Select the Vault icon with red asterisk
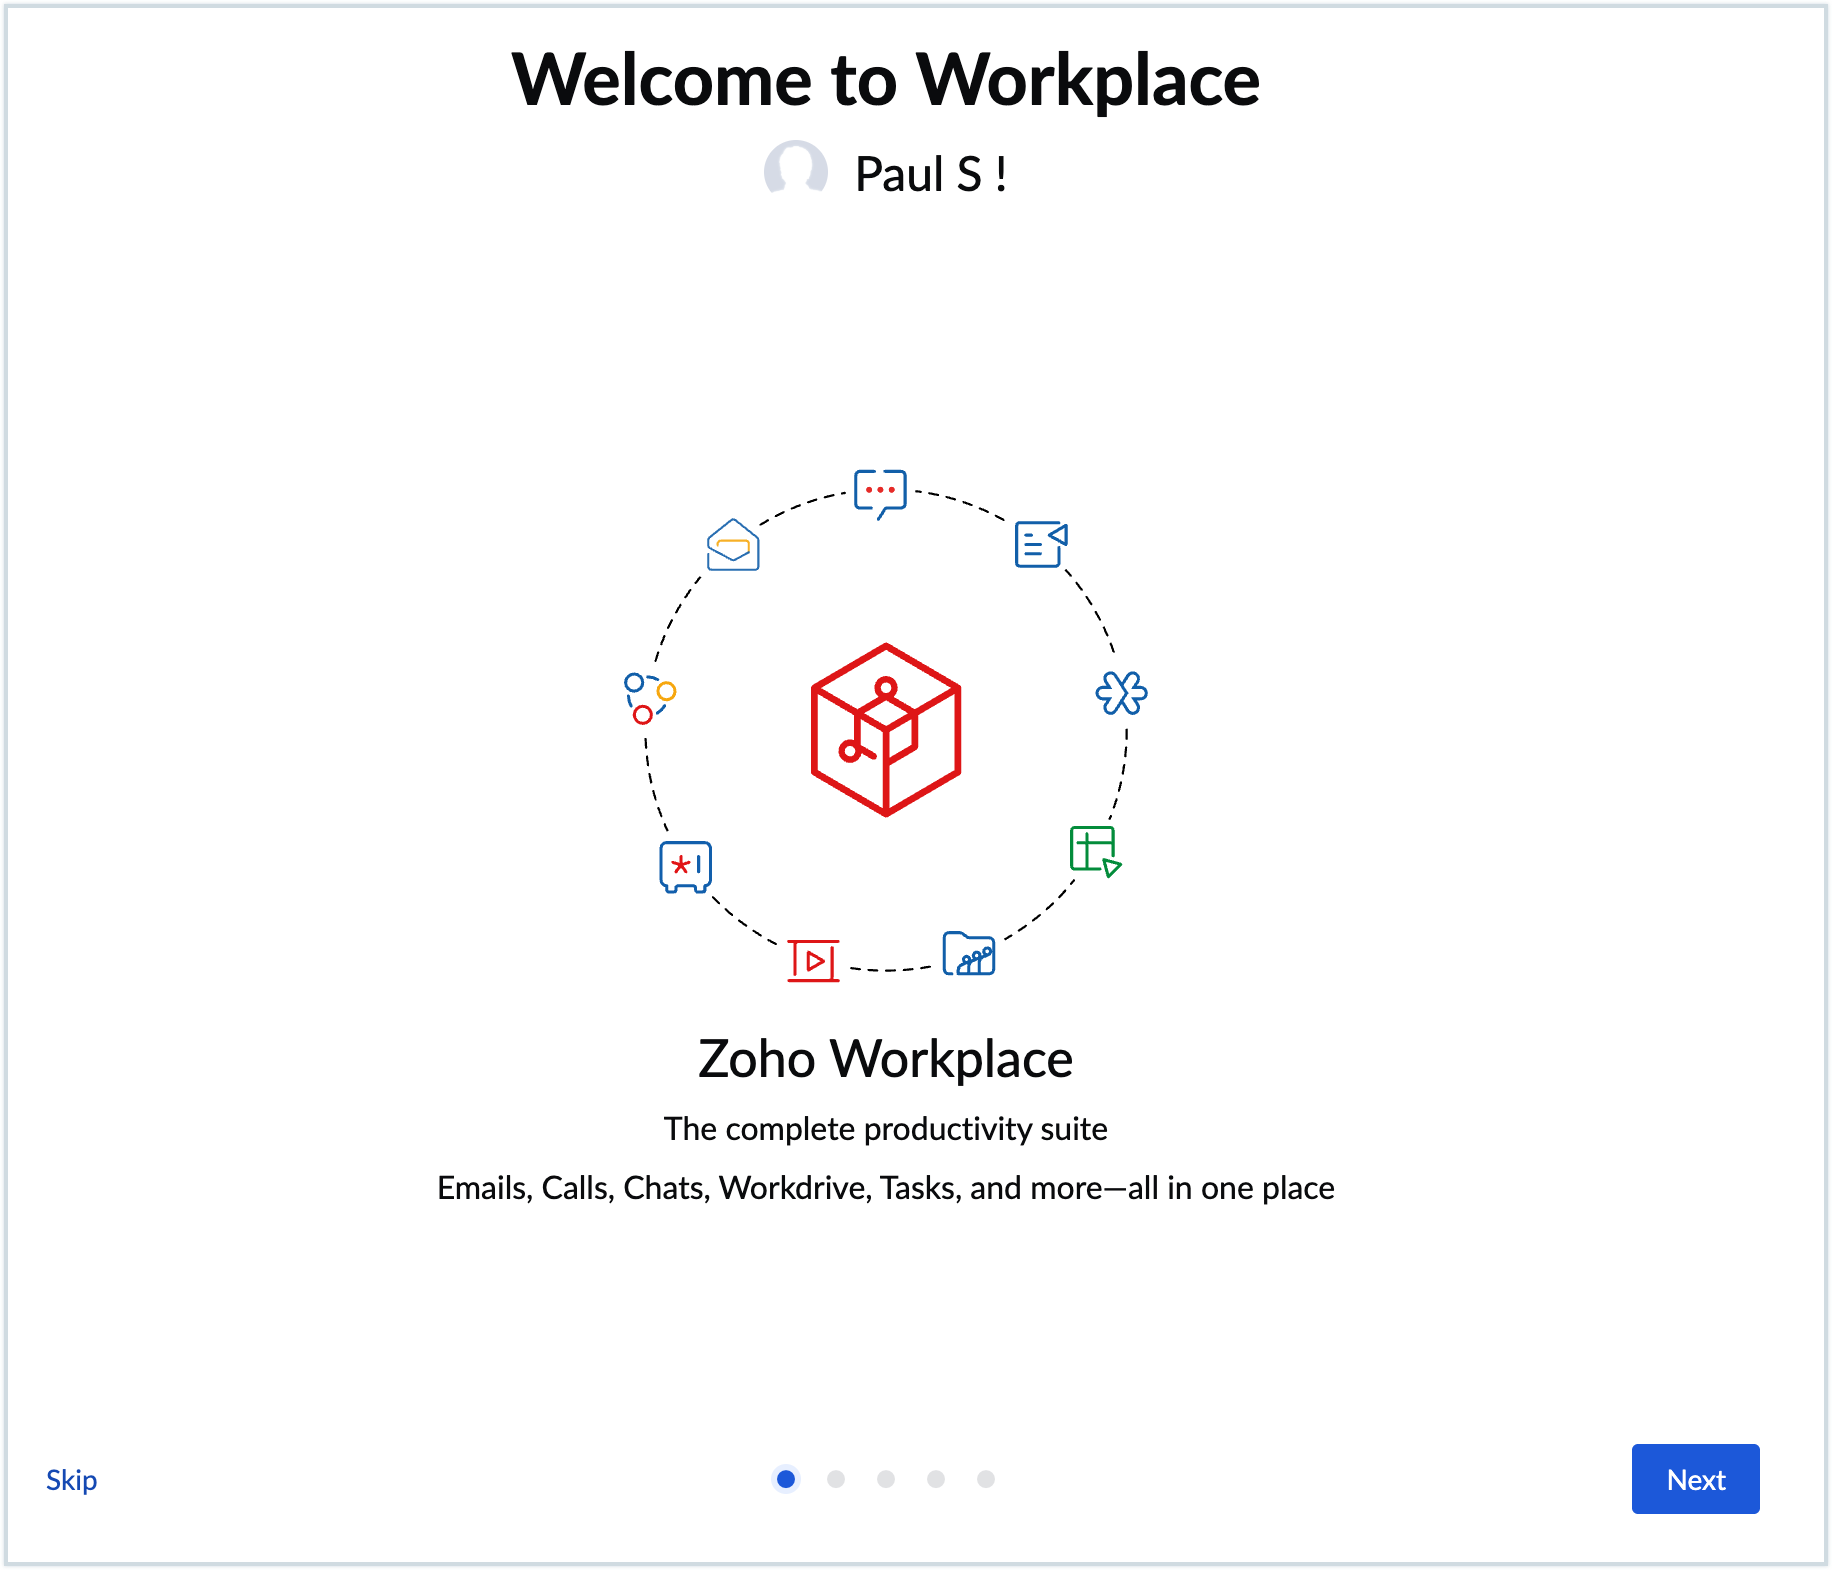 [685, 866]
